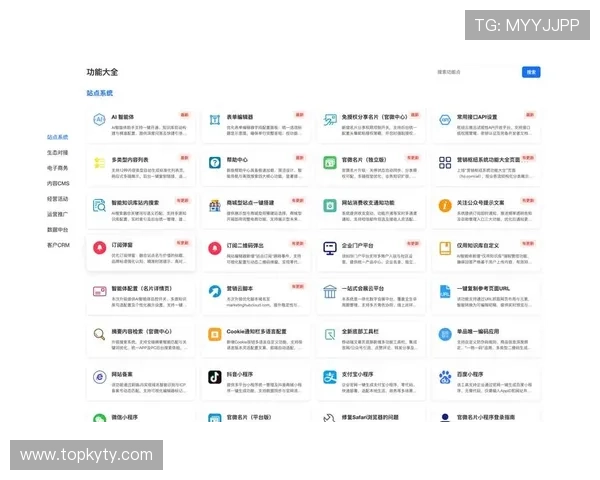
Task: Click the 抖音小程序 TikTok icon
Action: click(214, 377)
